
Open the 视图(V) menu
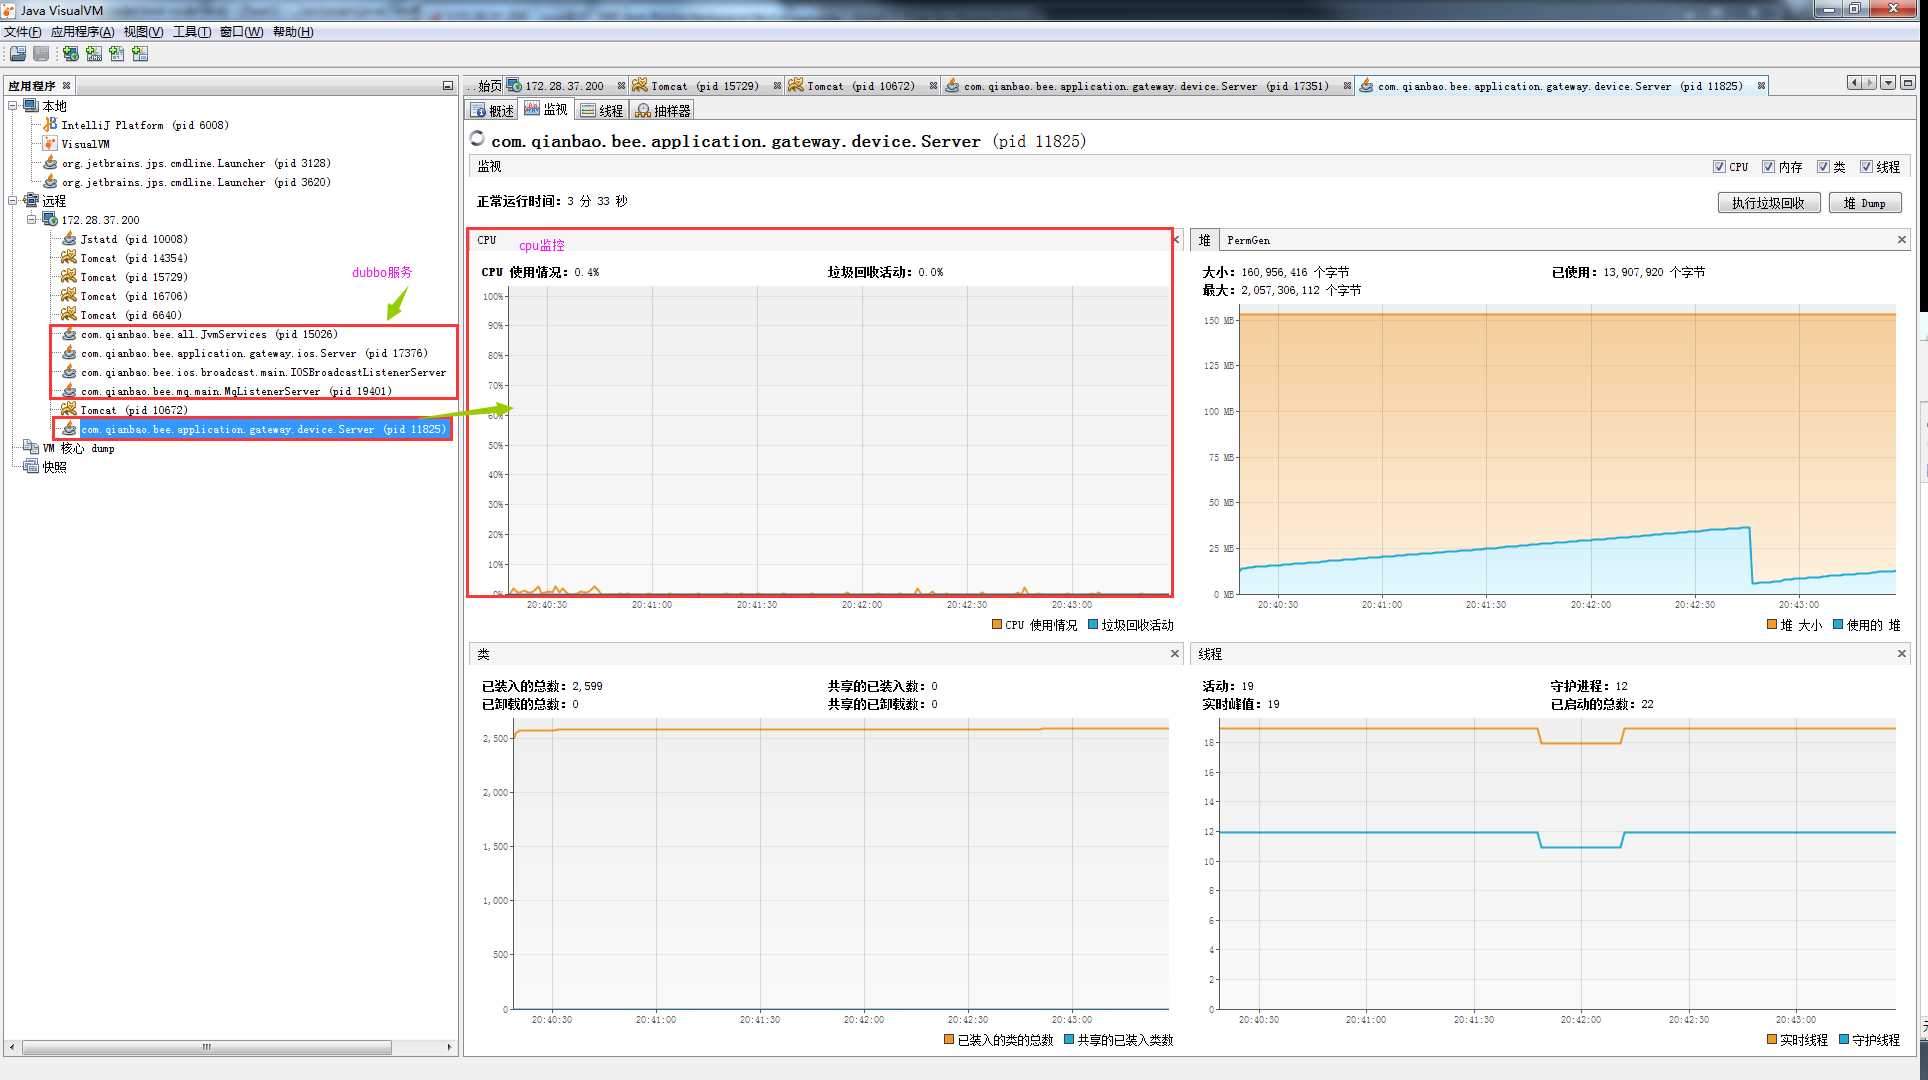[143, 32]
